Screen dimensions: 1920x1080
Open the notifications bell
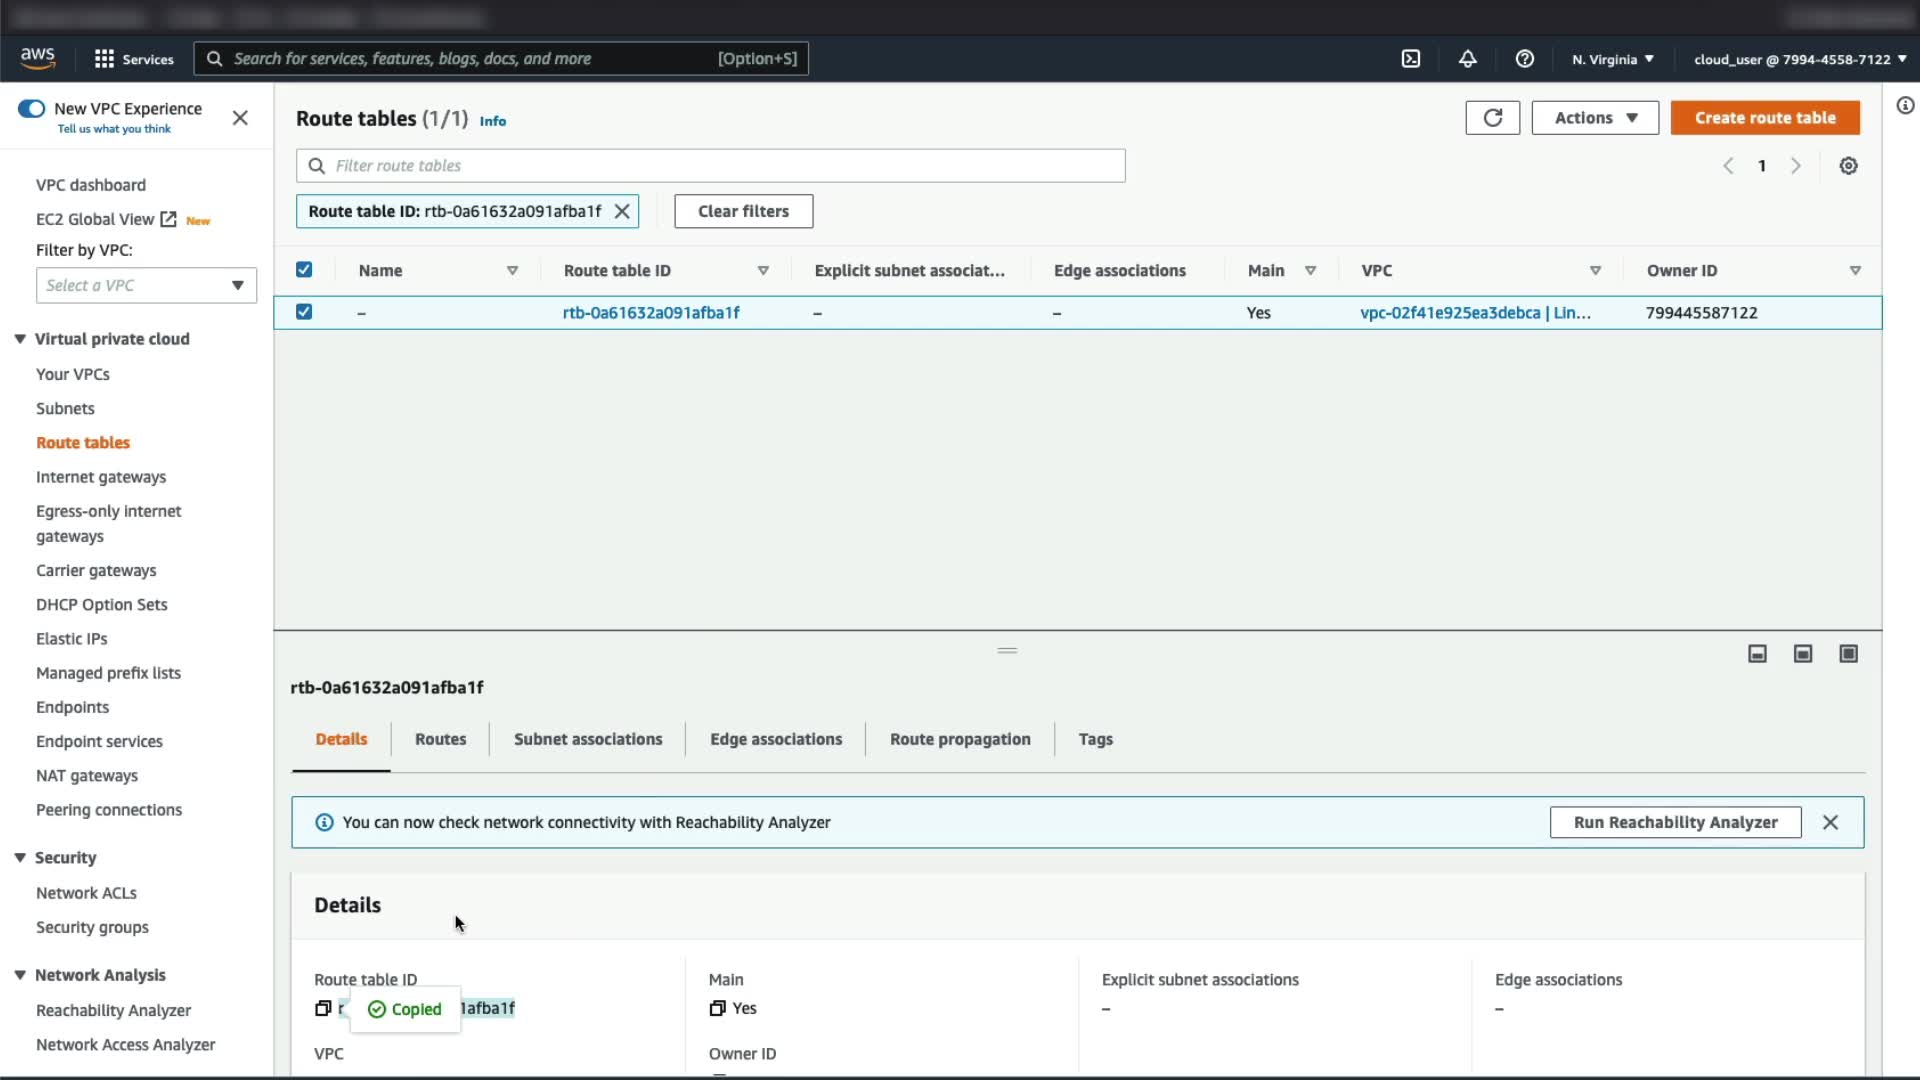coord(1467,59)
